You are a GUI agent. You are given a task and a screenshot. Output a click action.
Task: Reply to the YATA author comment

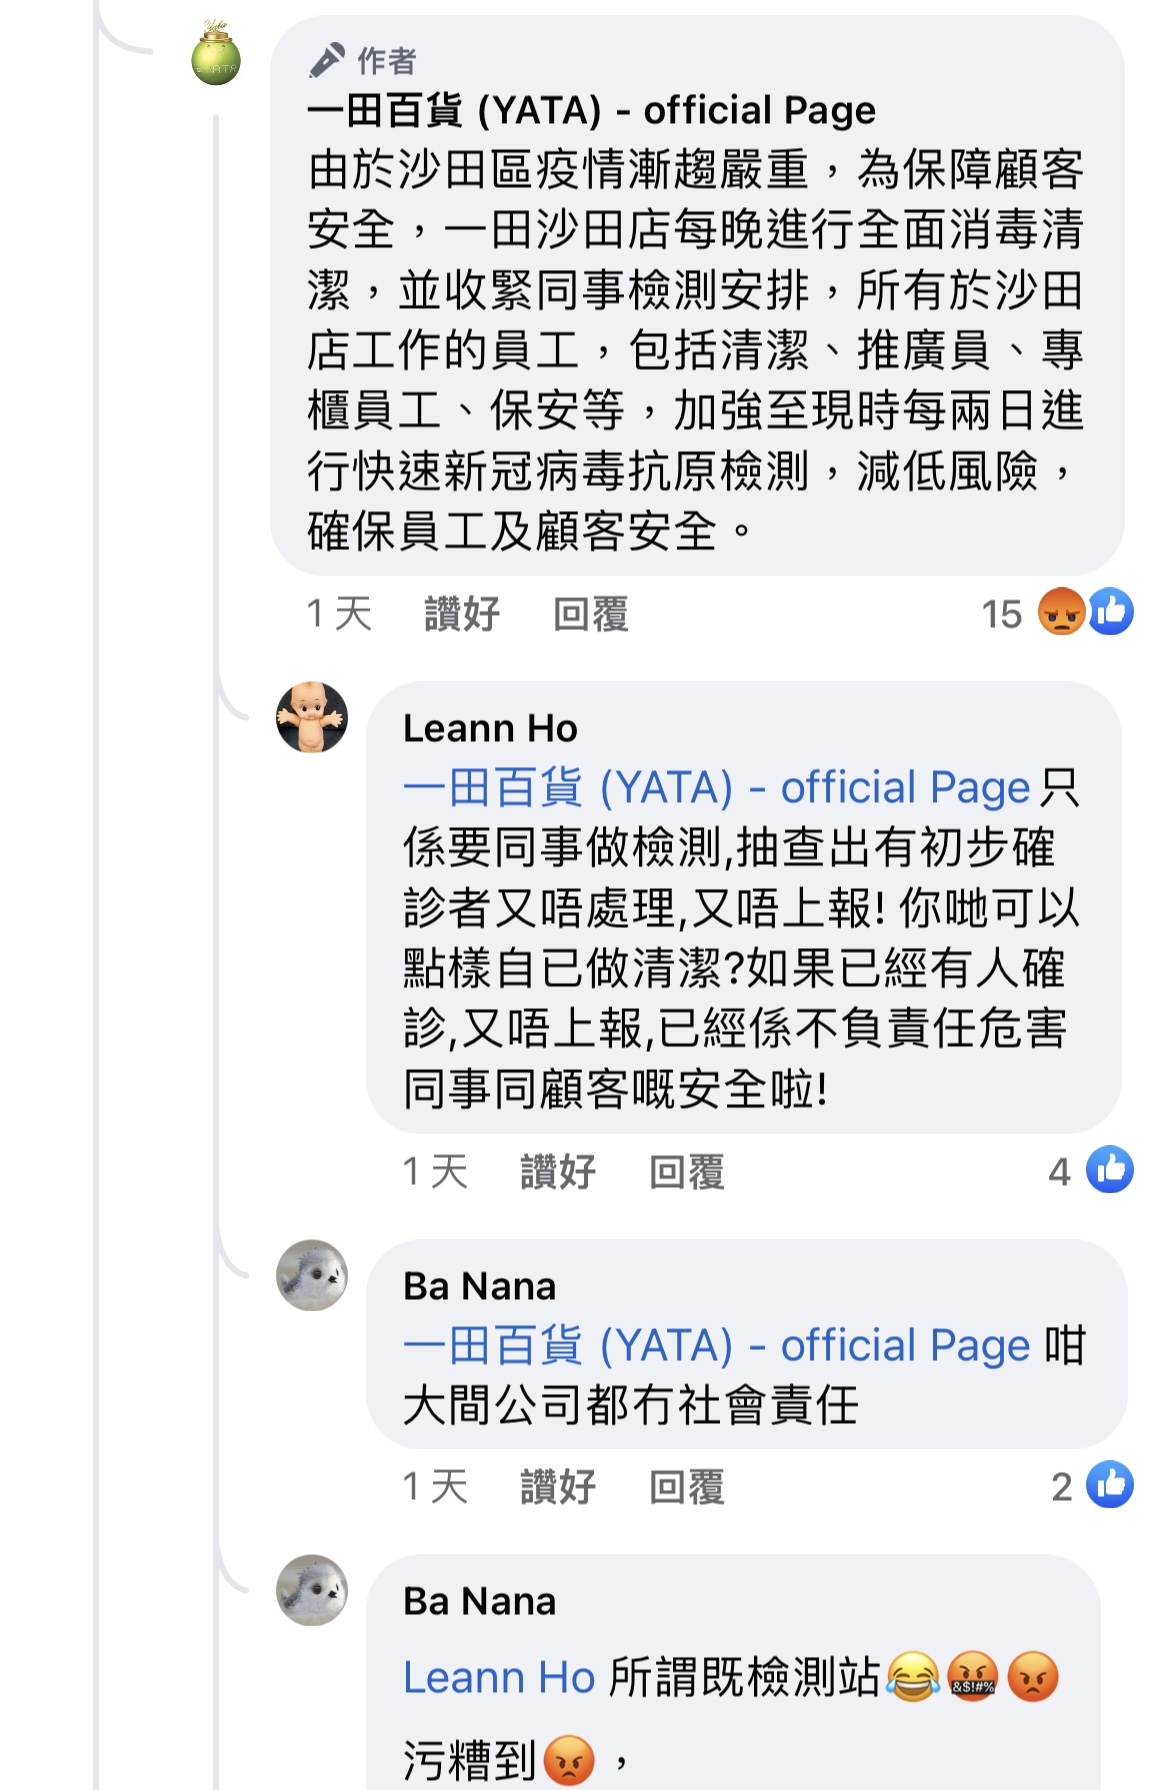click(x=590, y=614)
